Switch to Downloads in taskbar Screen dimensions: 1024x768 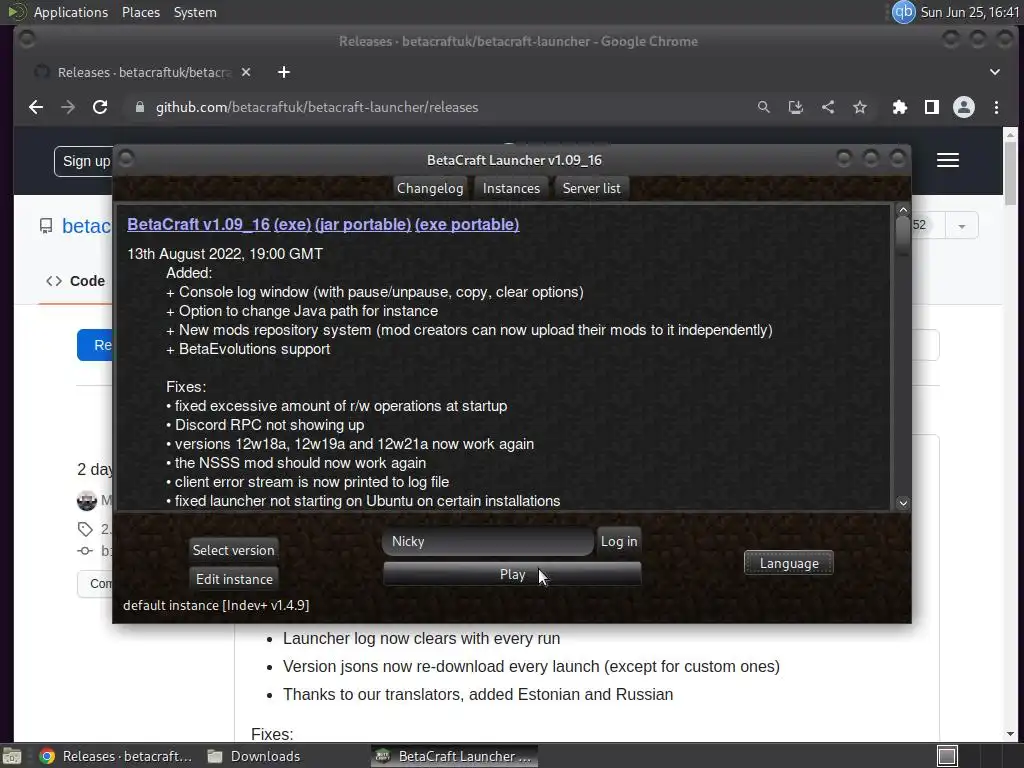coord(253,756)
